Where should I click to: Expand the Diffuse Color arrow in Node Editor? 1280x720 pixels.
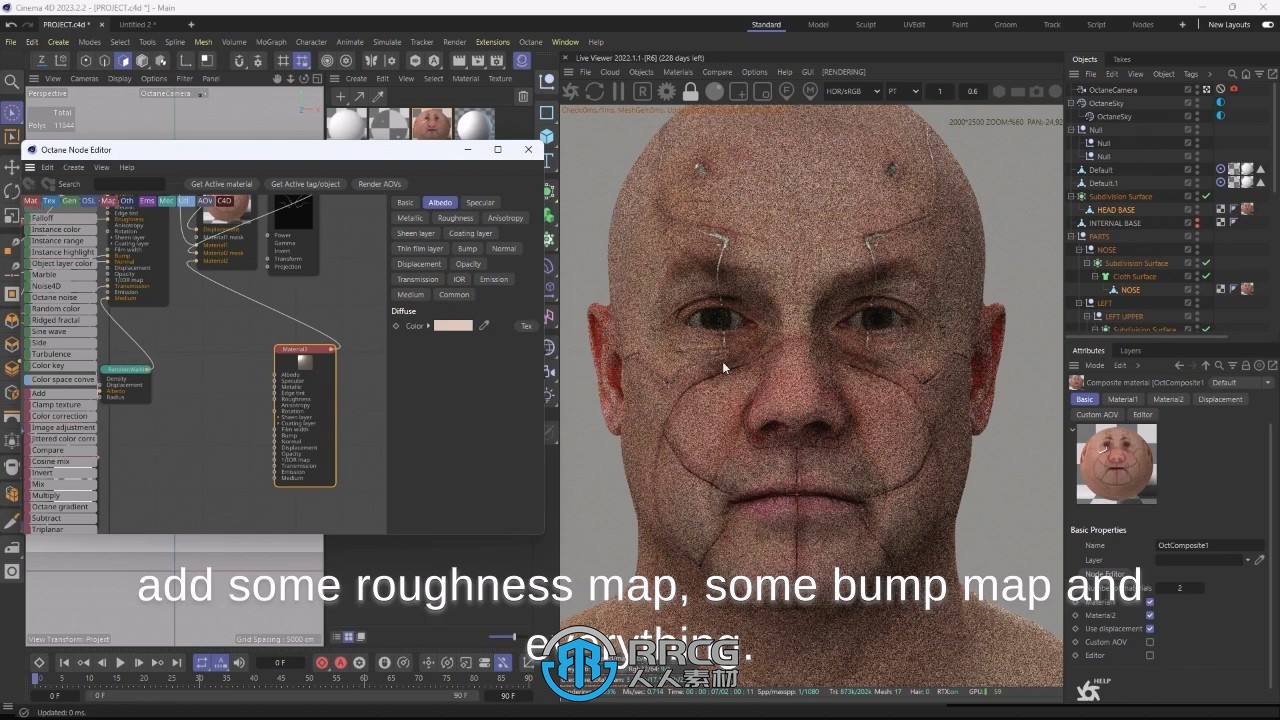(x=429, y=326)
